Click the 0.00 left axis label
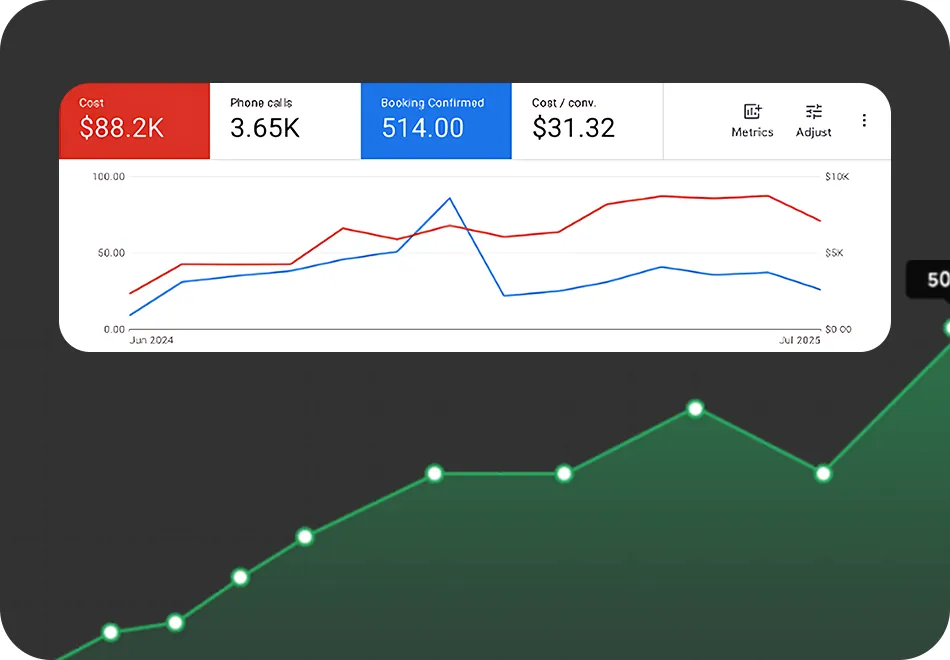950x660 pixels. pos(113,329)
